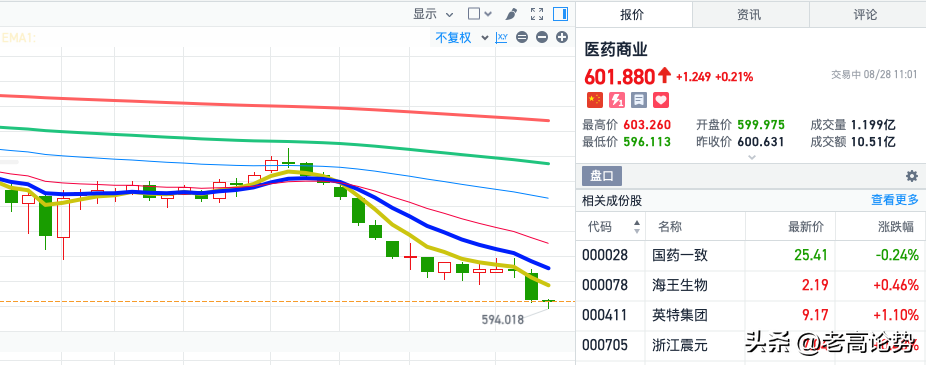
Task: Open the gear settings for 盘口
Action: 912,176
